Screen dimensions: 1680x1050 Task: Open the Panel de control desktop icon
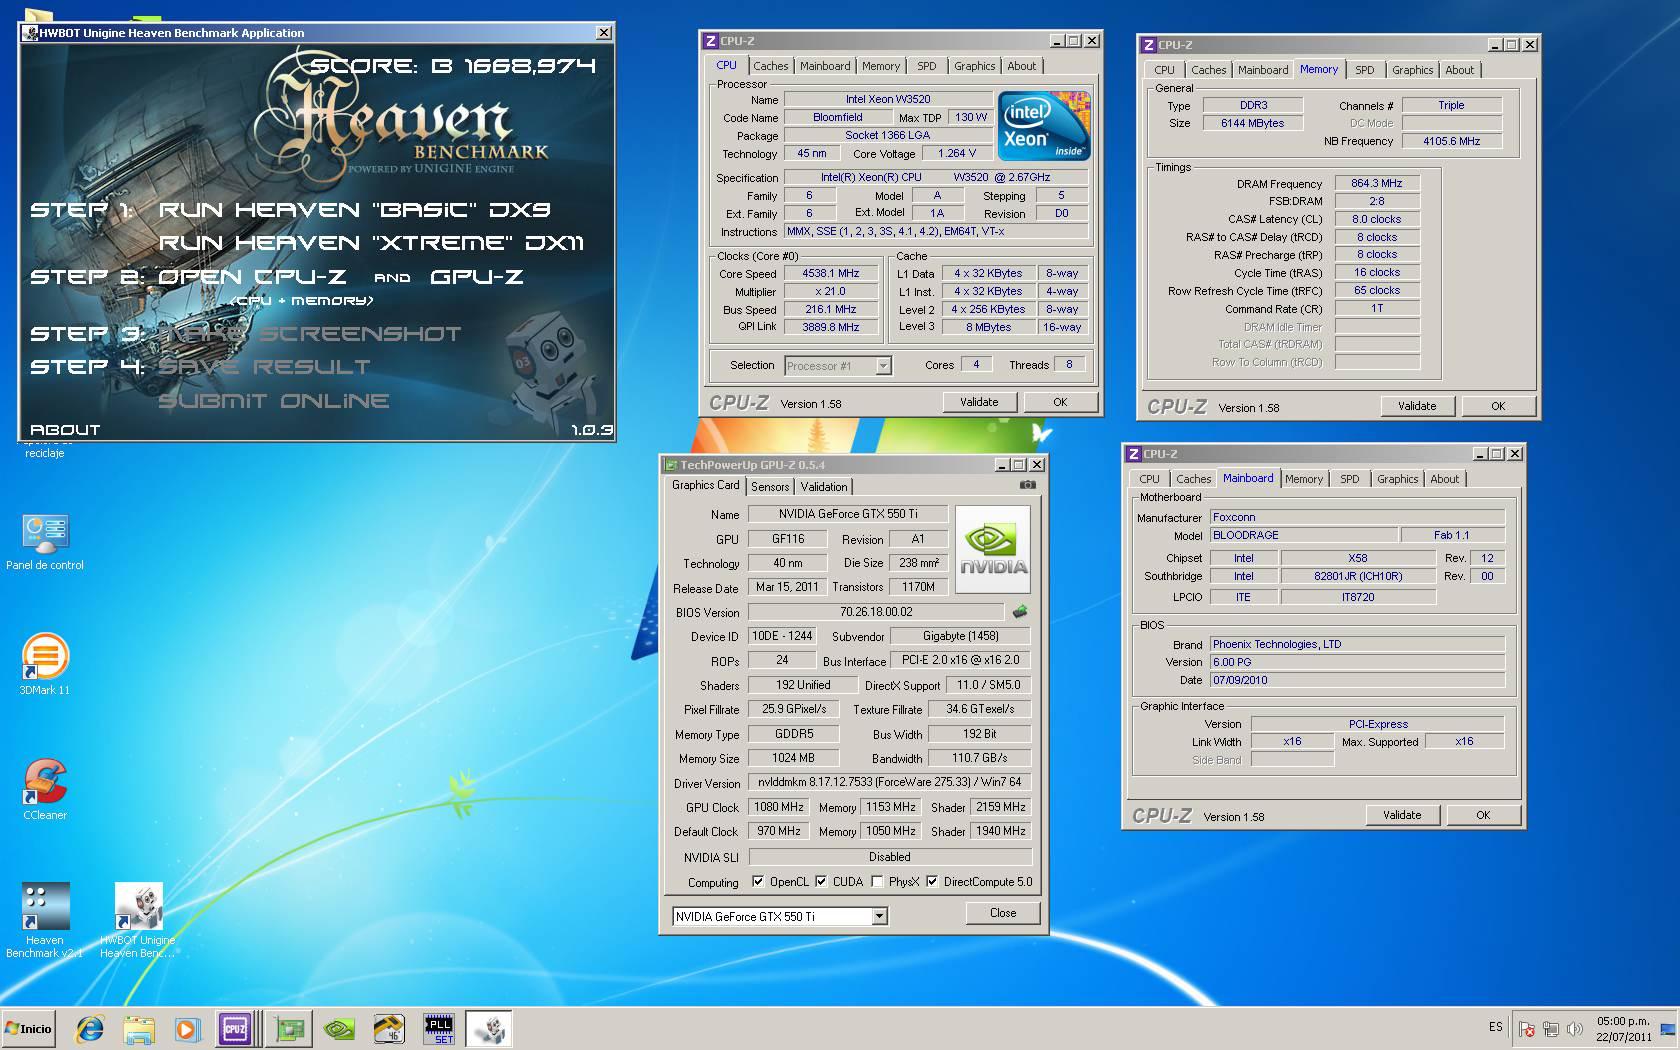click(45, 543)
